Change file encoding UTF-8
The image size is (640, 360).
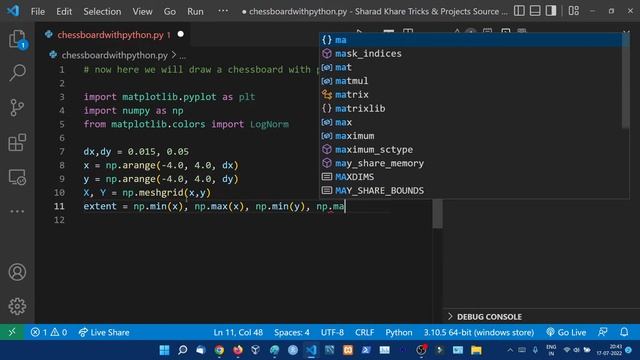(332, 332)
